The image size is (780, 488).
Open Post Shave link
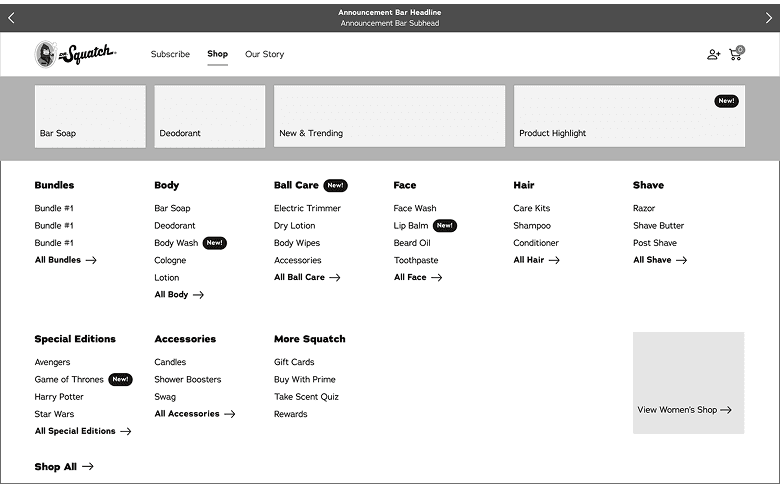655,243
